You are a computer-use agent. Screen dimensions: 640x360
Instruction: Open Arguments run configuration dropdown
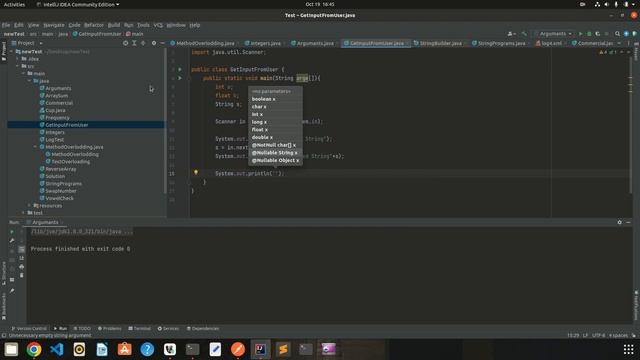[x=553, y=34]
